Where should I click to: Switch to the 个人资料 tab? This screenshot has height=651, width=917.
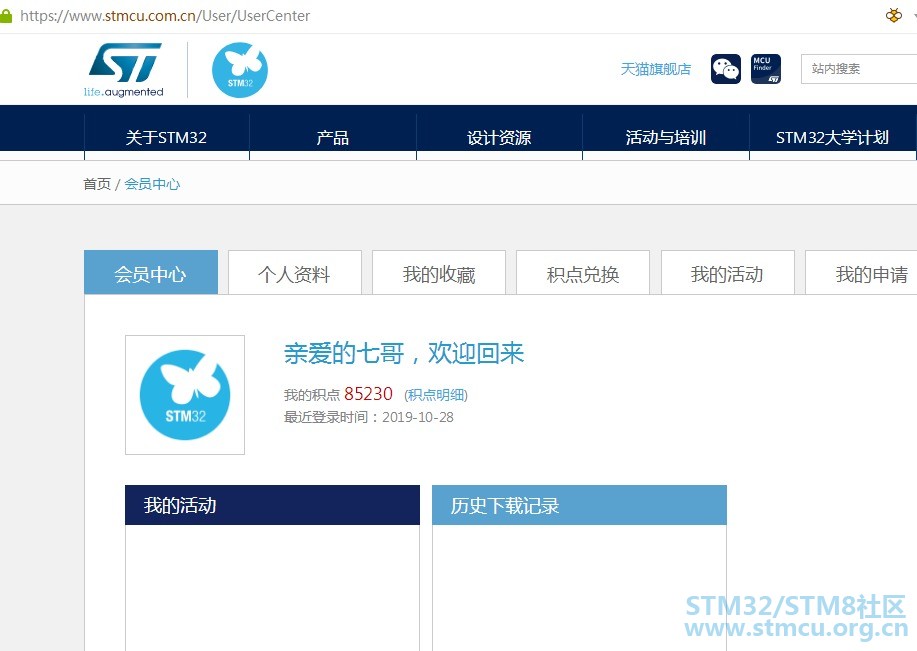pos(295,273)
